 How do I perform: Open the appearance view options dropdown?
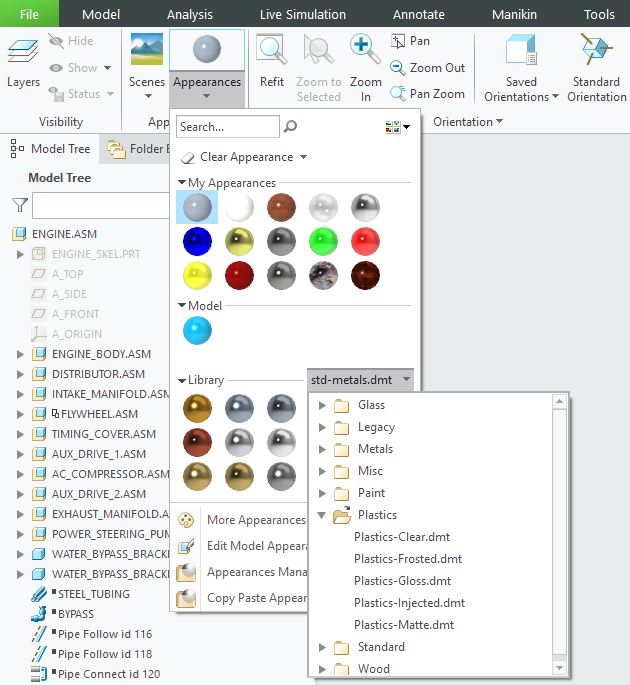coord(398,127)
